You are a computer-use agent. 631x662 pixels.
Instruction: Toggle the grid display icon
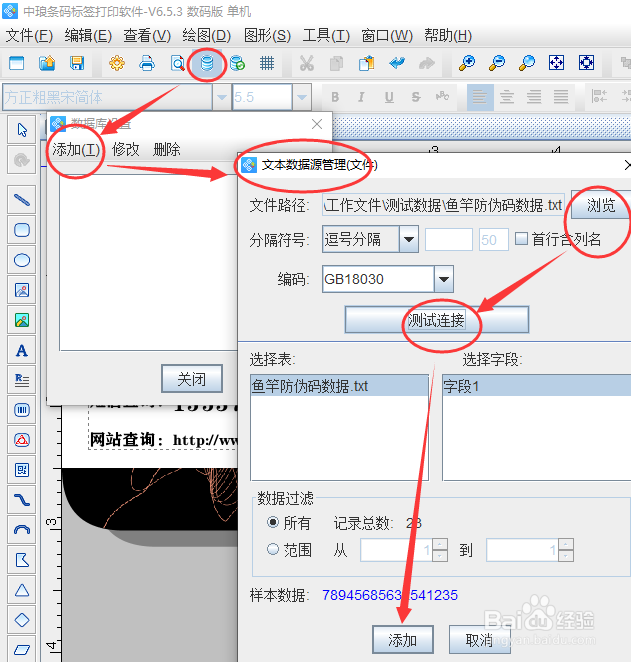tap(267, 63)
